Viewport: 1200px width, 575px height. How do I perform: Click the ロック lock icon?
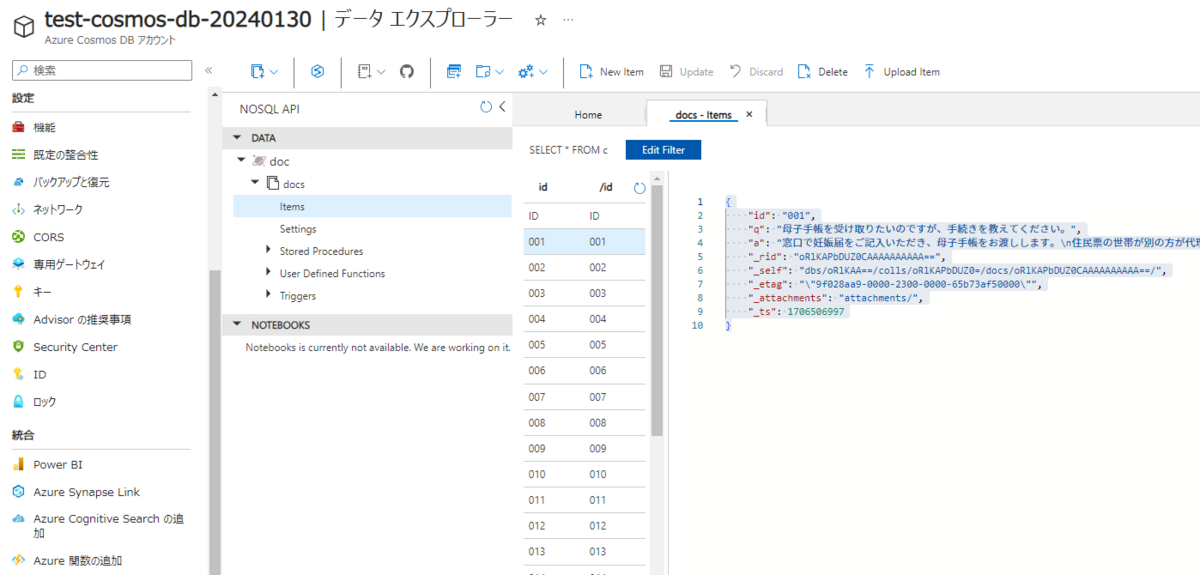pos(18,401)
